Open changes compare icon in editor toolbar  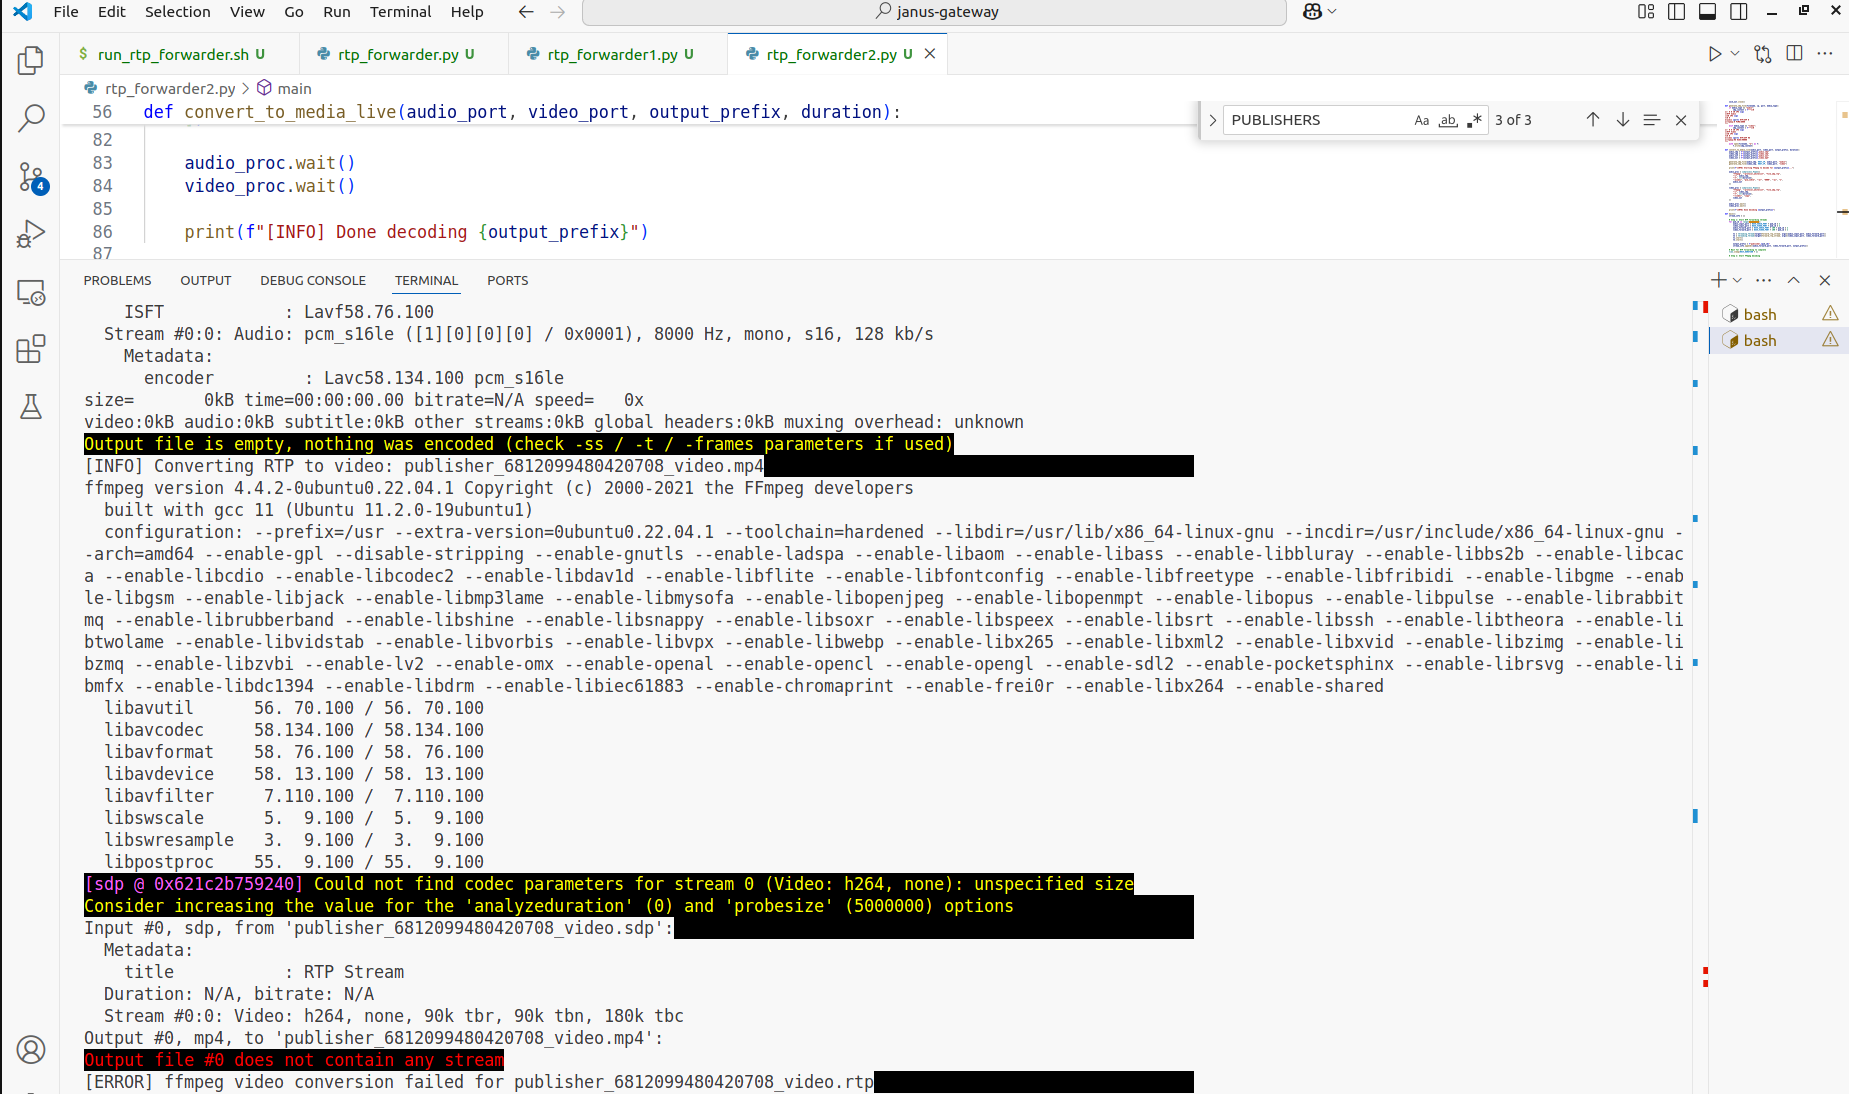pos(1763,54)
